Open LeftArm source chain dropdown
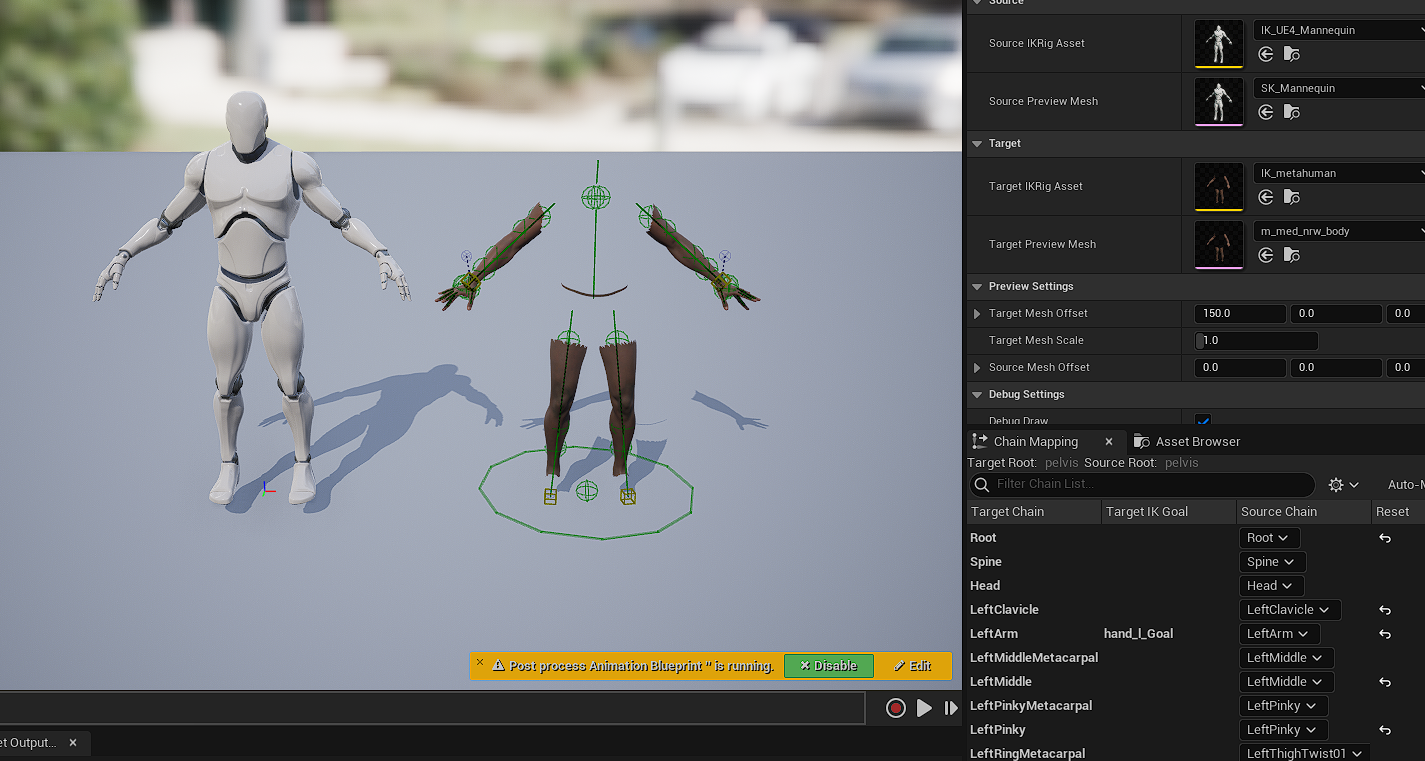The height and width of the screenshot is (761, 1425). coord(1279,634)
